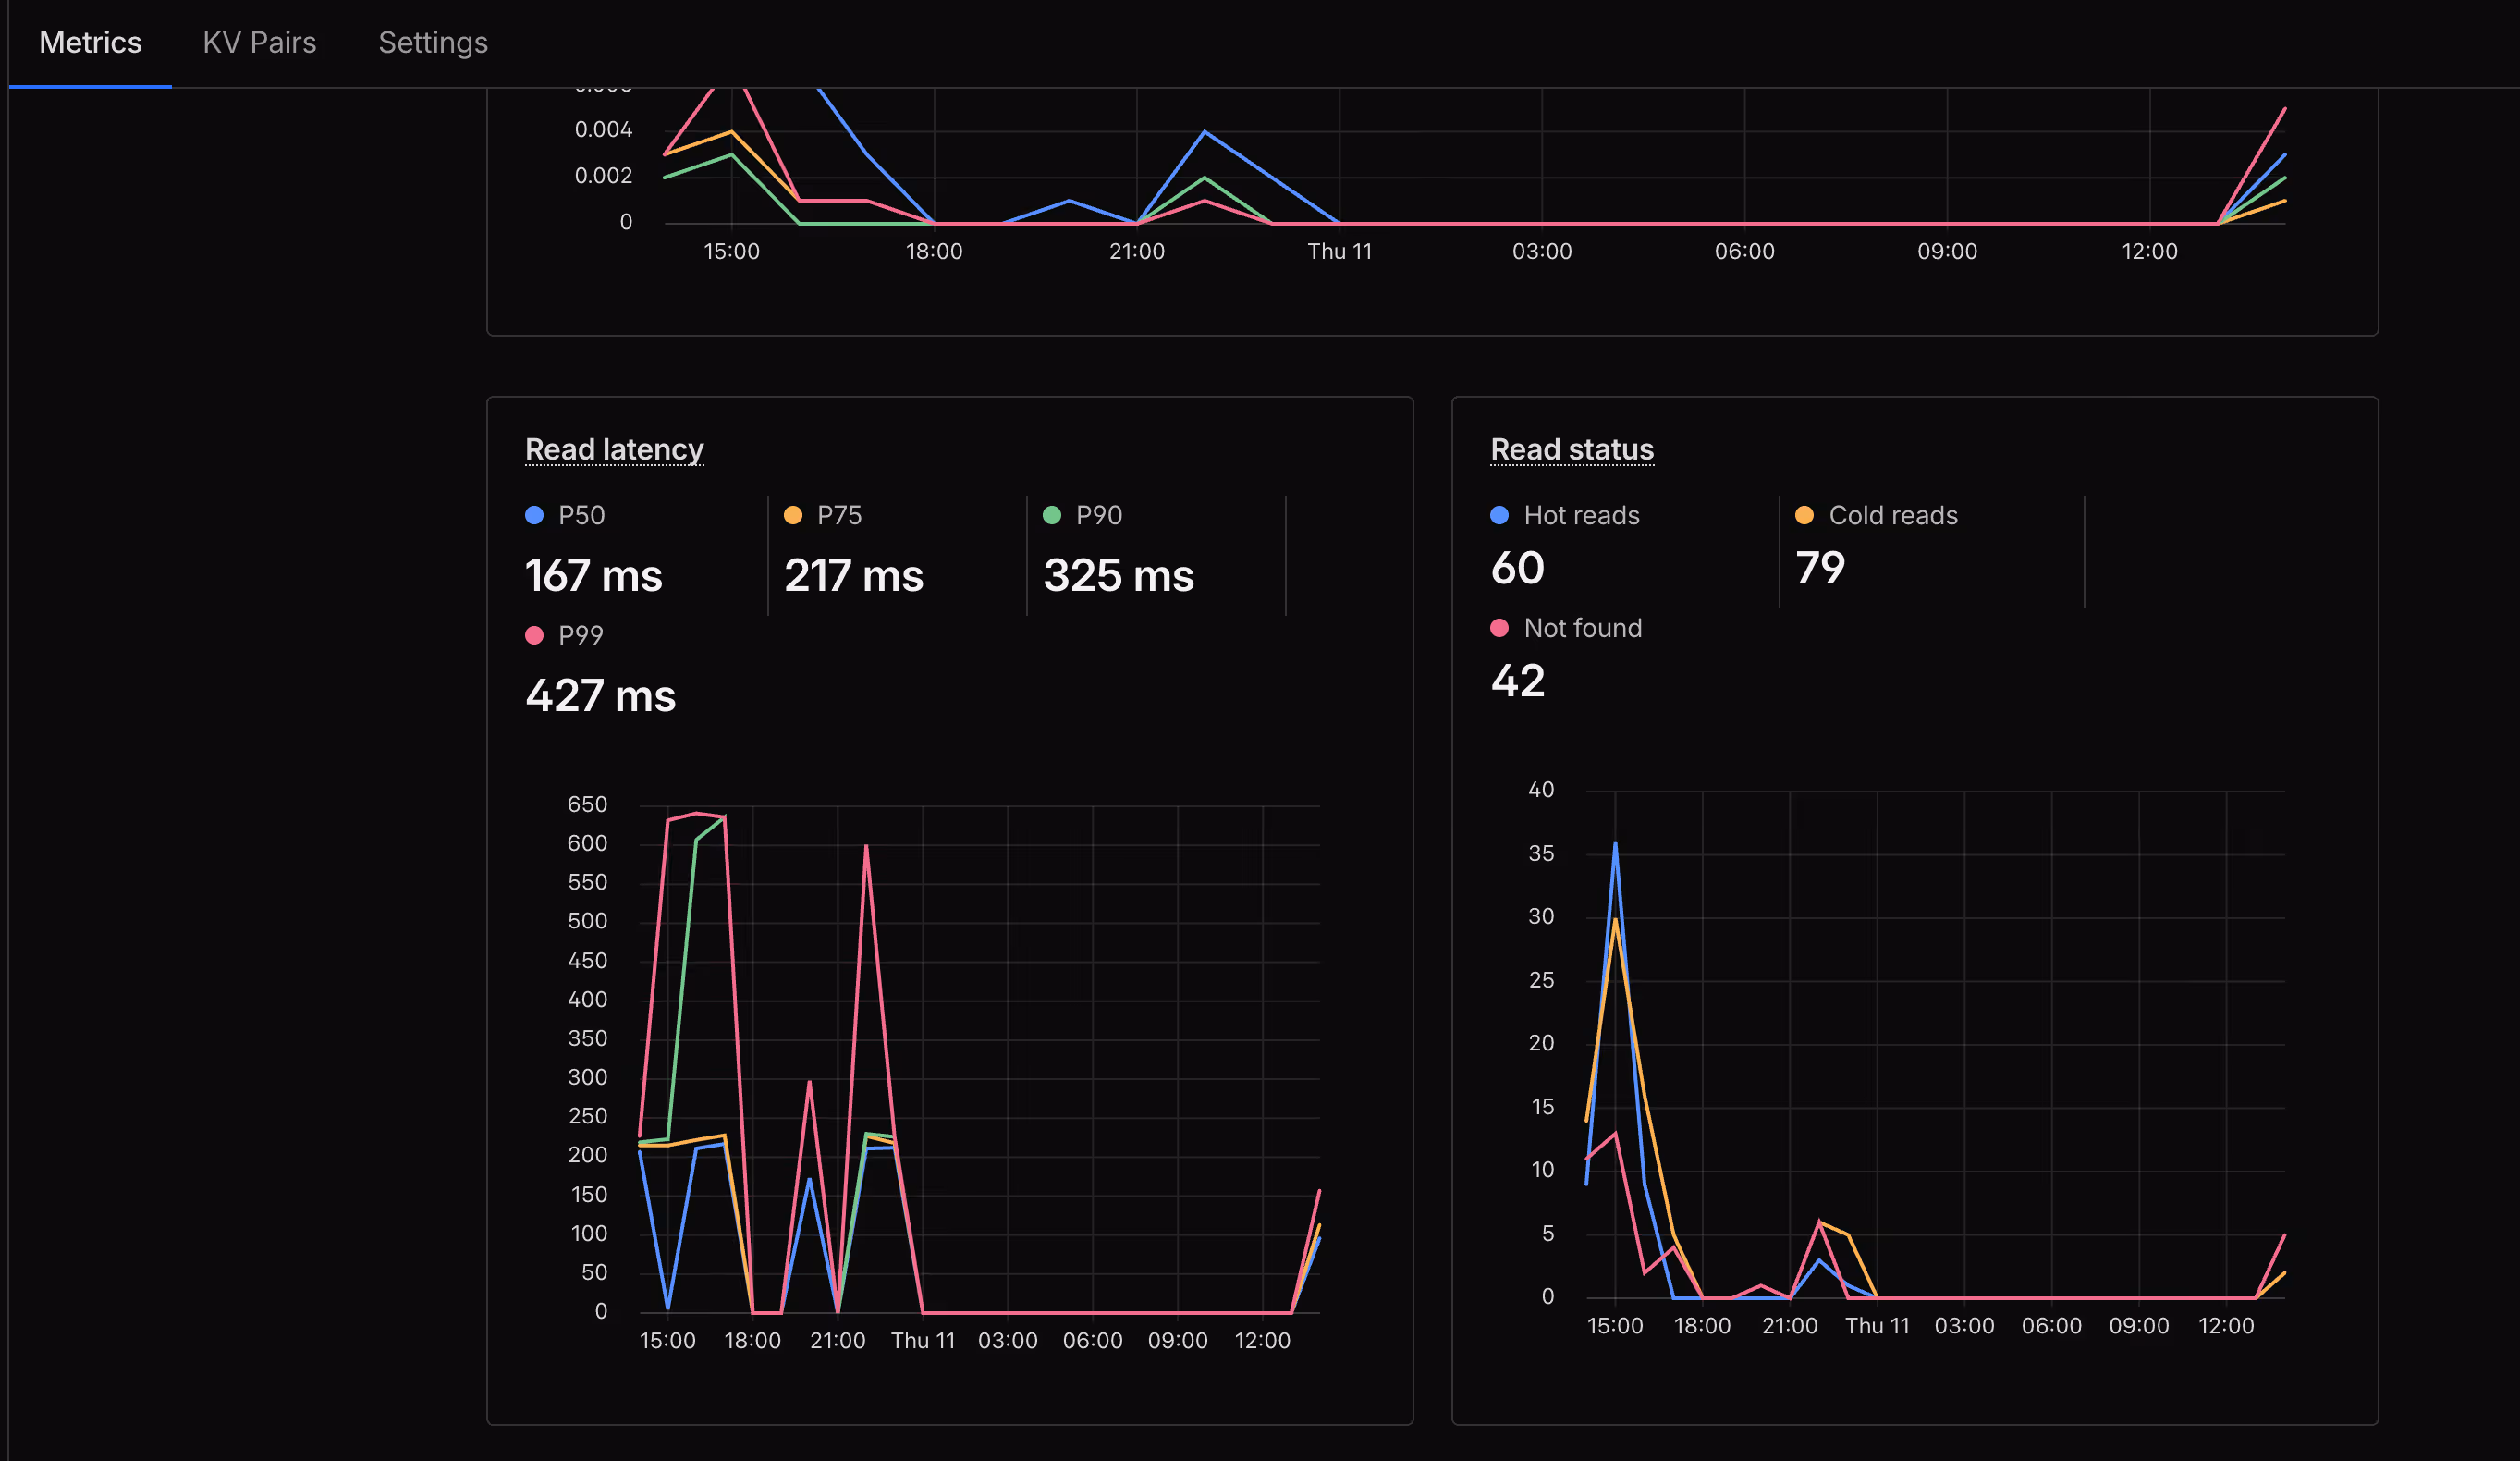Click the Hot reads count 60
This screenshot has height=1461, width=2520.
tap(1517, 568)
